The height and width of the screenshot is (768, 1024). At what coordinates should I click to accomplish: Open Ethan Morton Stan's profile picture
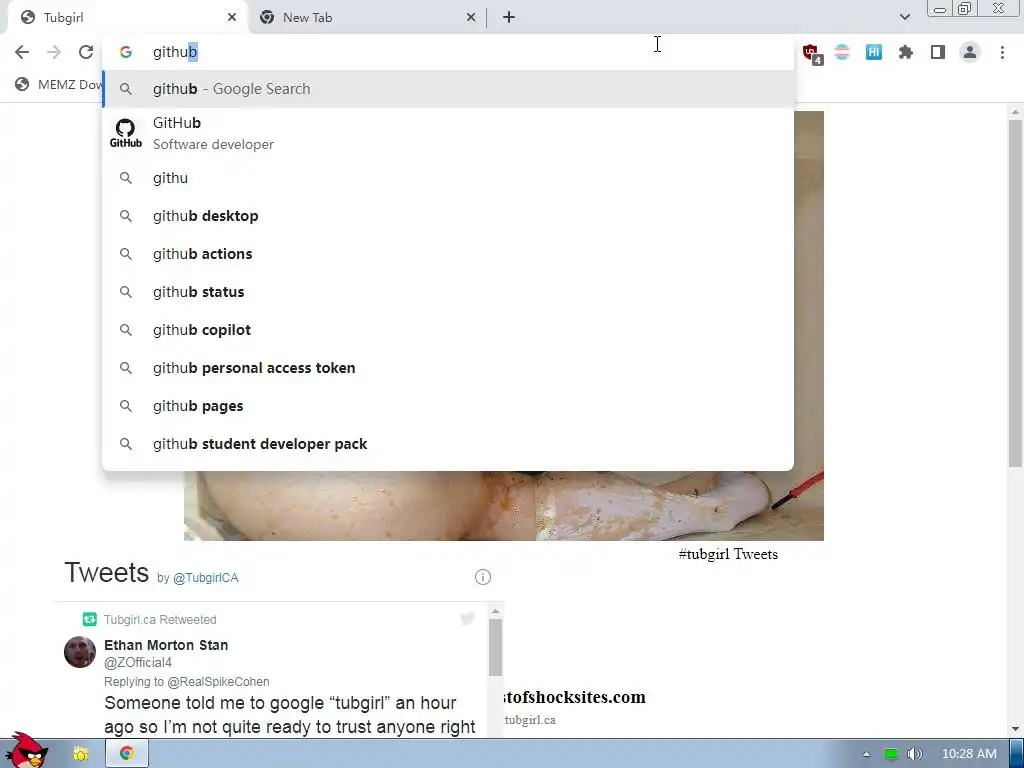coord(80,652)
